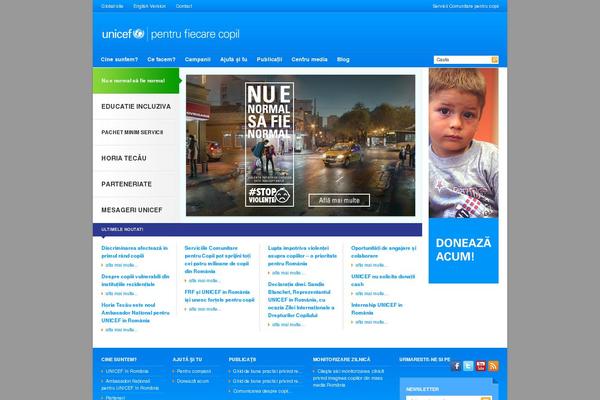600x400 pixels.
Task: Click in the search input field
Action: (x=462, y=60)
